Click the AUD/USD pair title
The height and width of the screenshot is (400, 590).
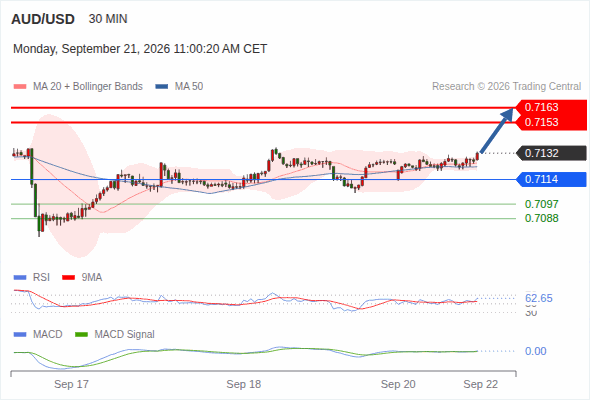[x=43, y=19]
